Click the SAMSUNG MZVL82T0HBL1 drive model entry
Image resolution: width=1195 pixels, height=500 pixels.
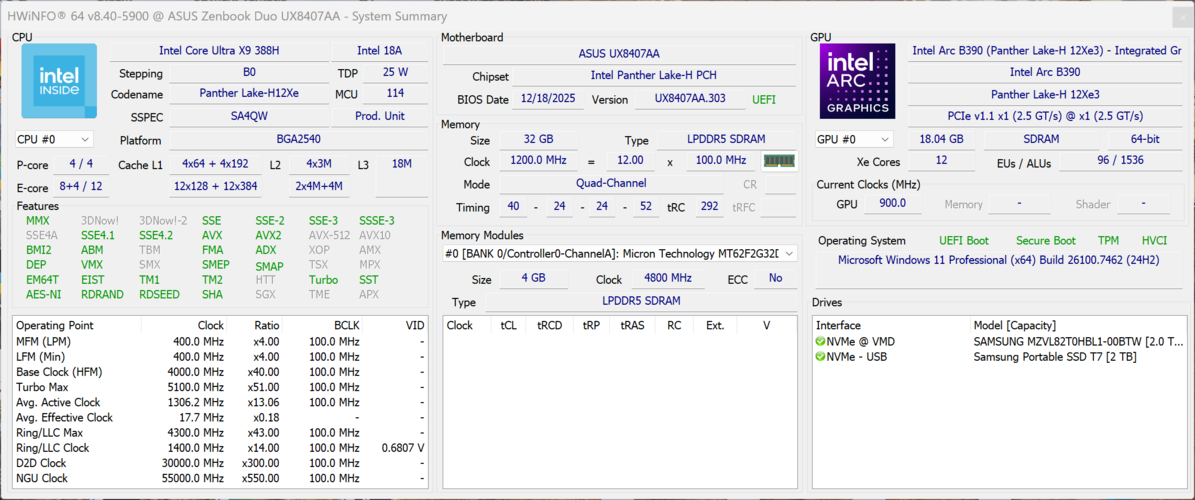(1076, 342)
